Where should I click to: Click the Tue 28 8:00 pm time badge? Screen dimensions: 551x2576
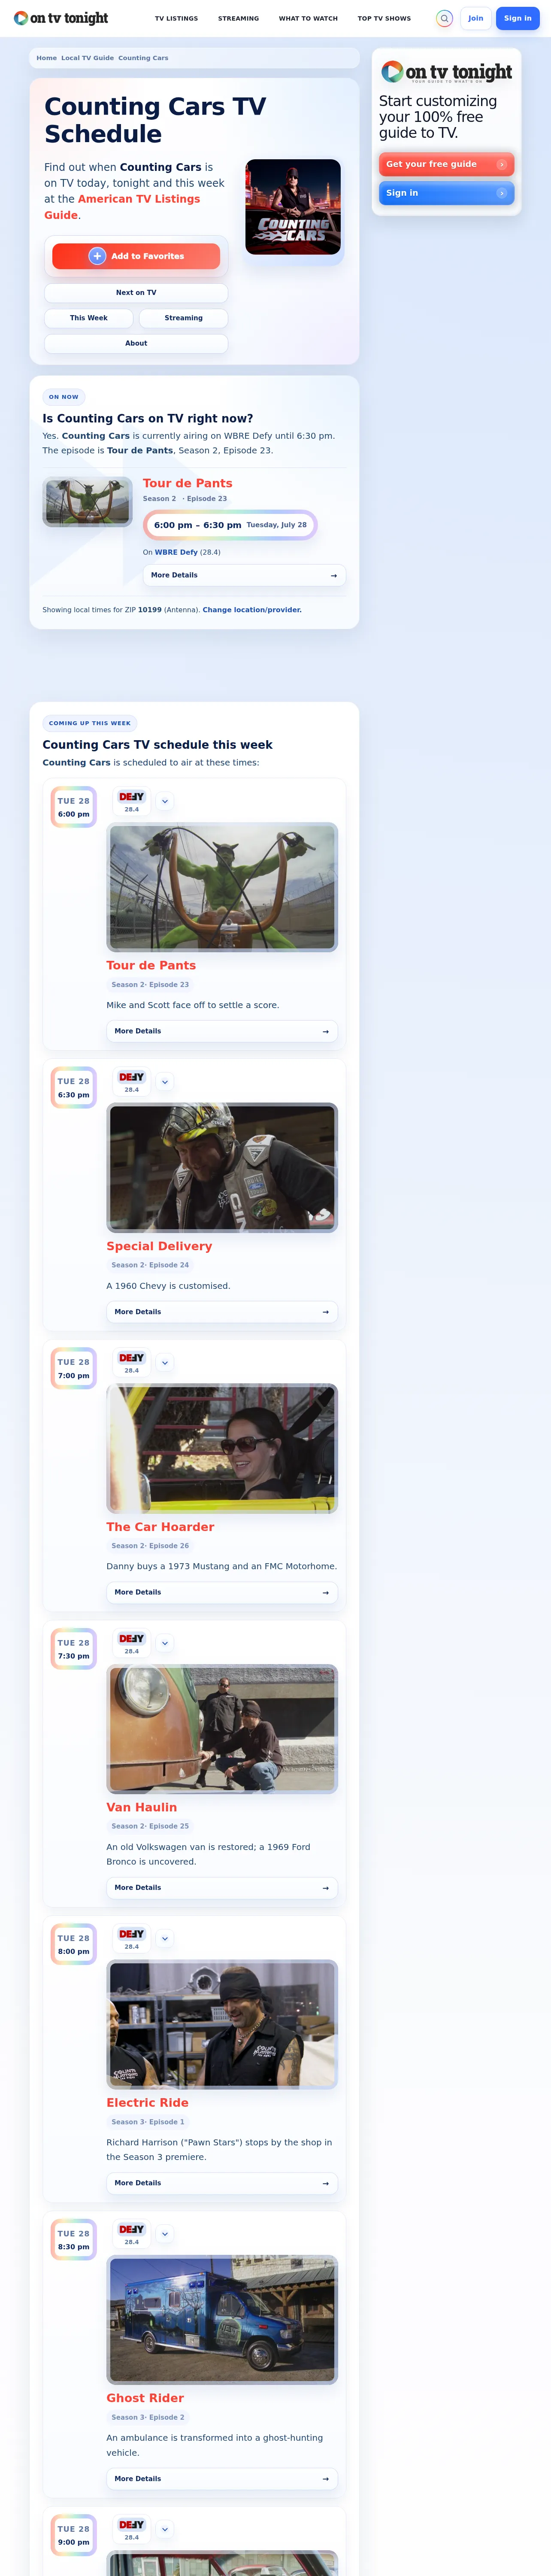click(x=74, y=1944)
